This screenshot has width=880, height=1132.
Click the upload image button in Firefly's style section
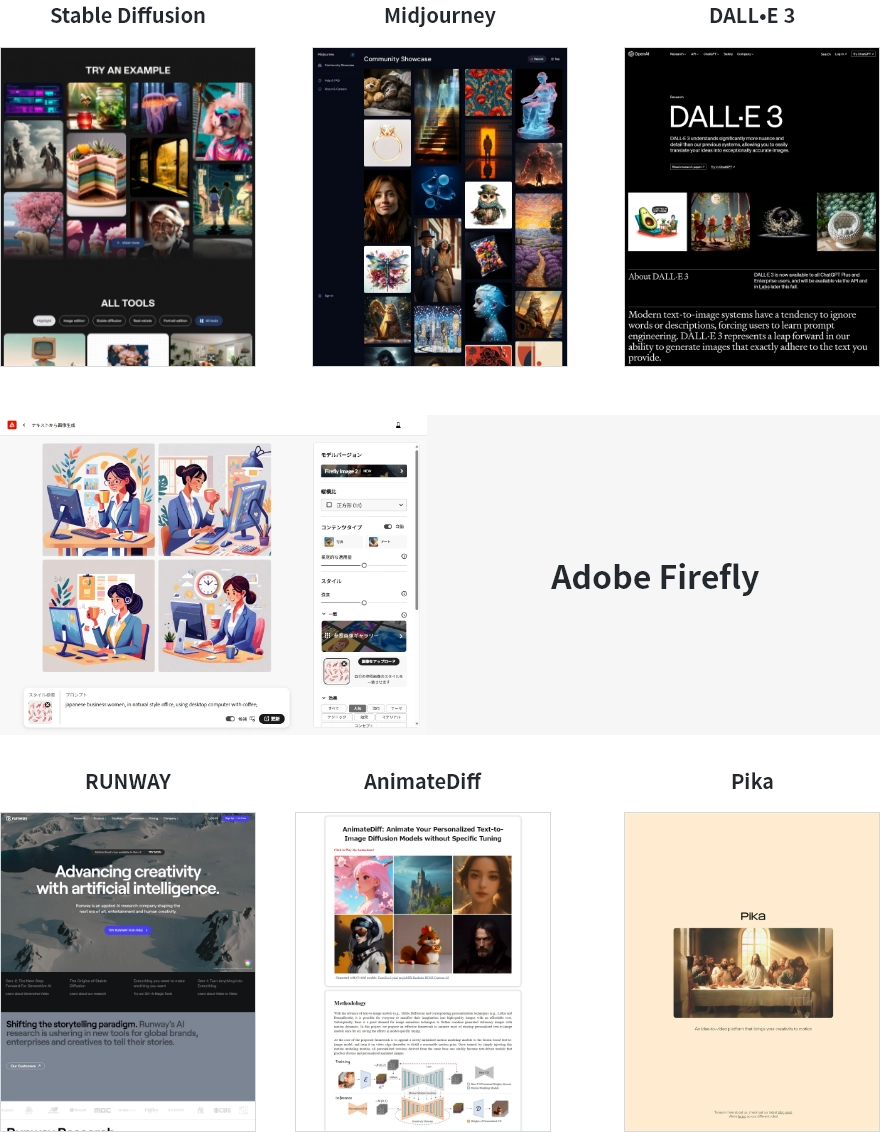378,661
